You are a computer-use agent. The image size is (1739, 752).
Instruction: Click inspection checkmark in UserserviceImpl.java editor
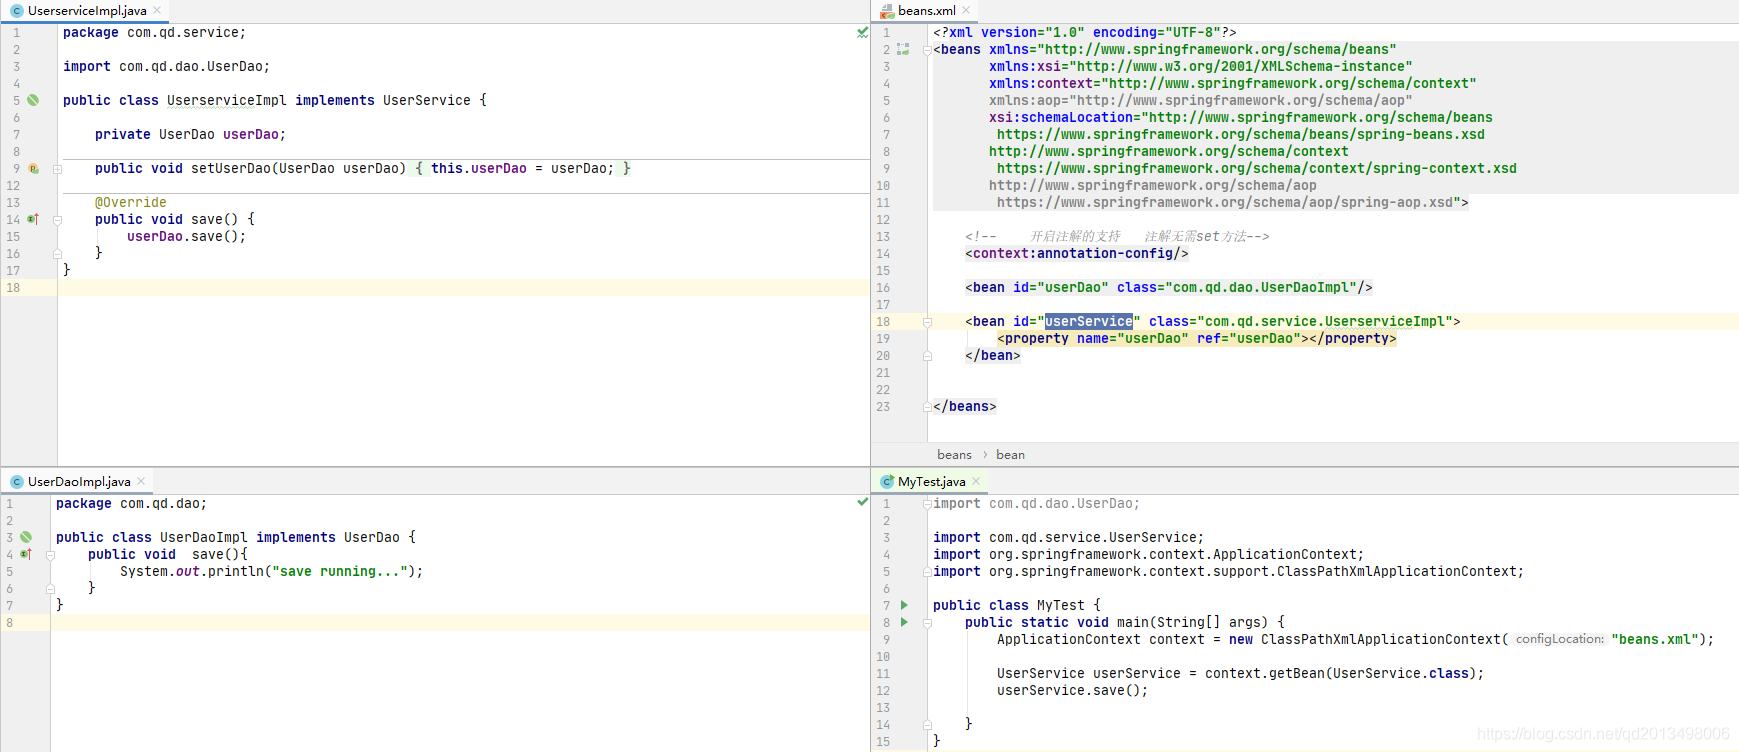[862, 32]
